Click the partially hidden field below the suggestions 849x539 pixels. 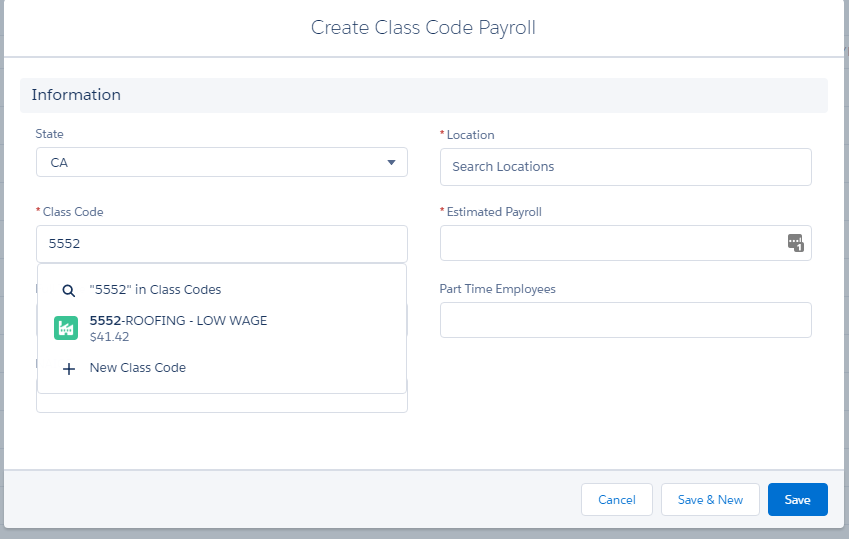pyautogui.click(x=221, y=403)
